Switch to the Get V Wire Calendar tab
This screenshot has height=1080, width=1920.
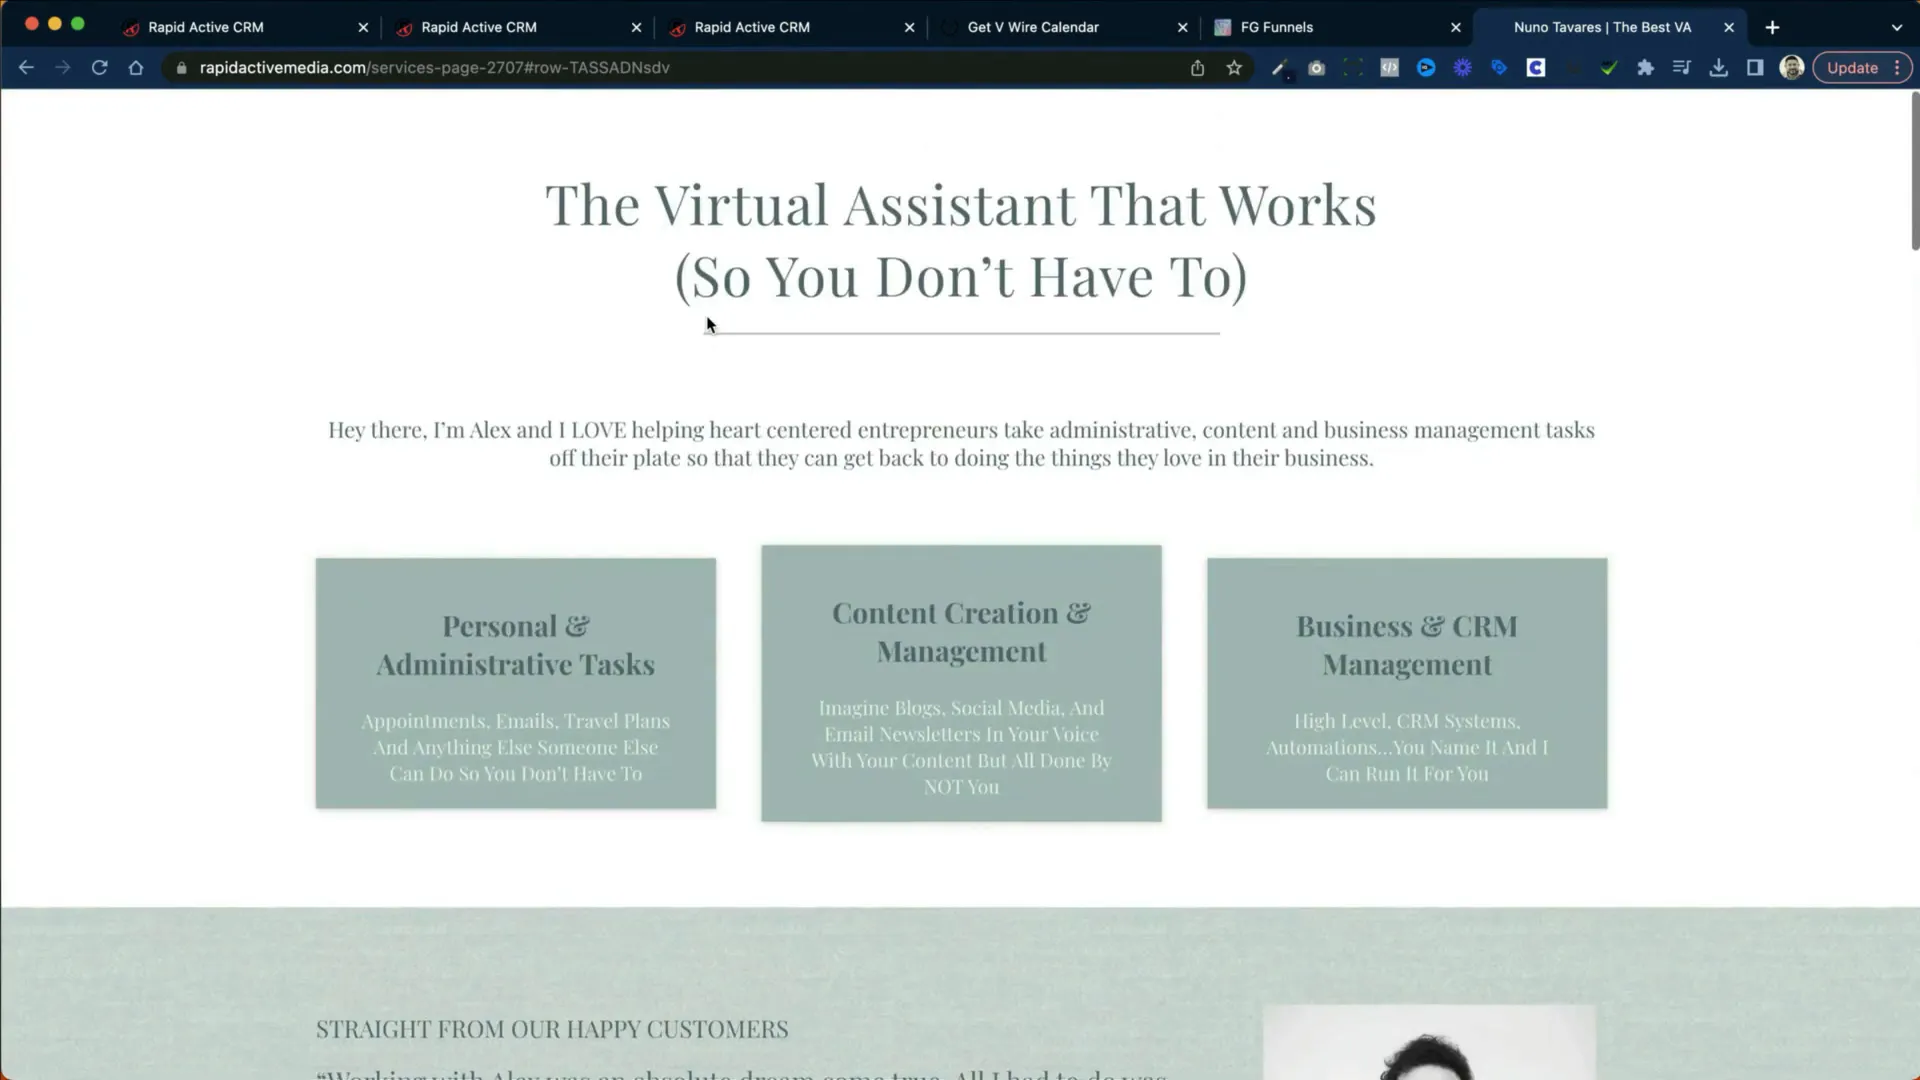[x=1064, y=27]
